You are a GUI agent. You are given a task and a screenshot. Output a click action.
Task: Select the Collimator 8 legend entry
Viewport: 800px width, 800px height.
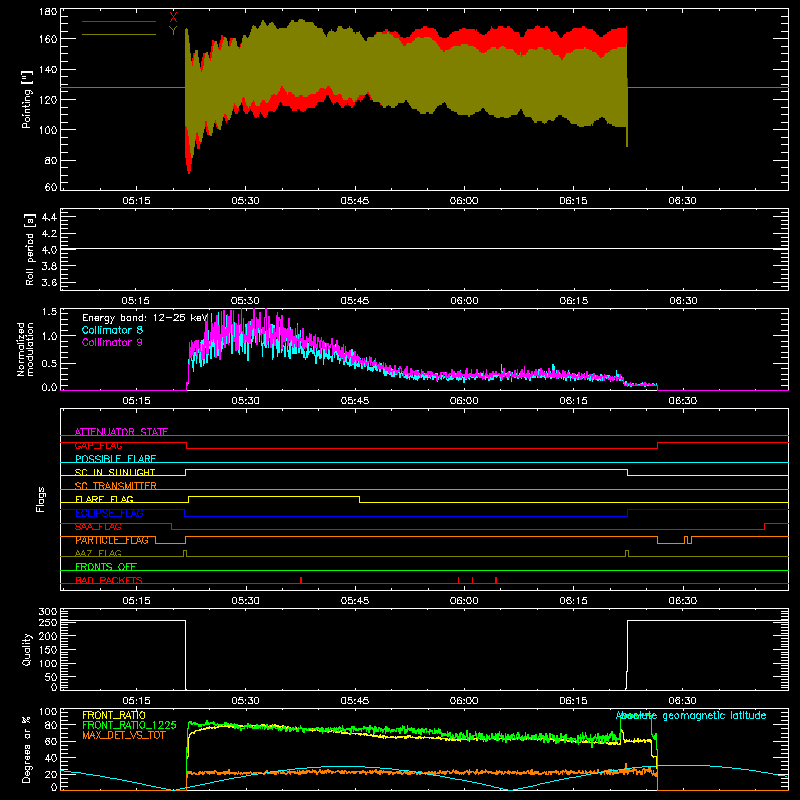pos(112,330)
